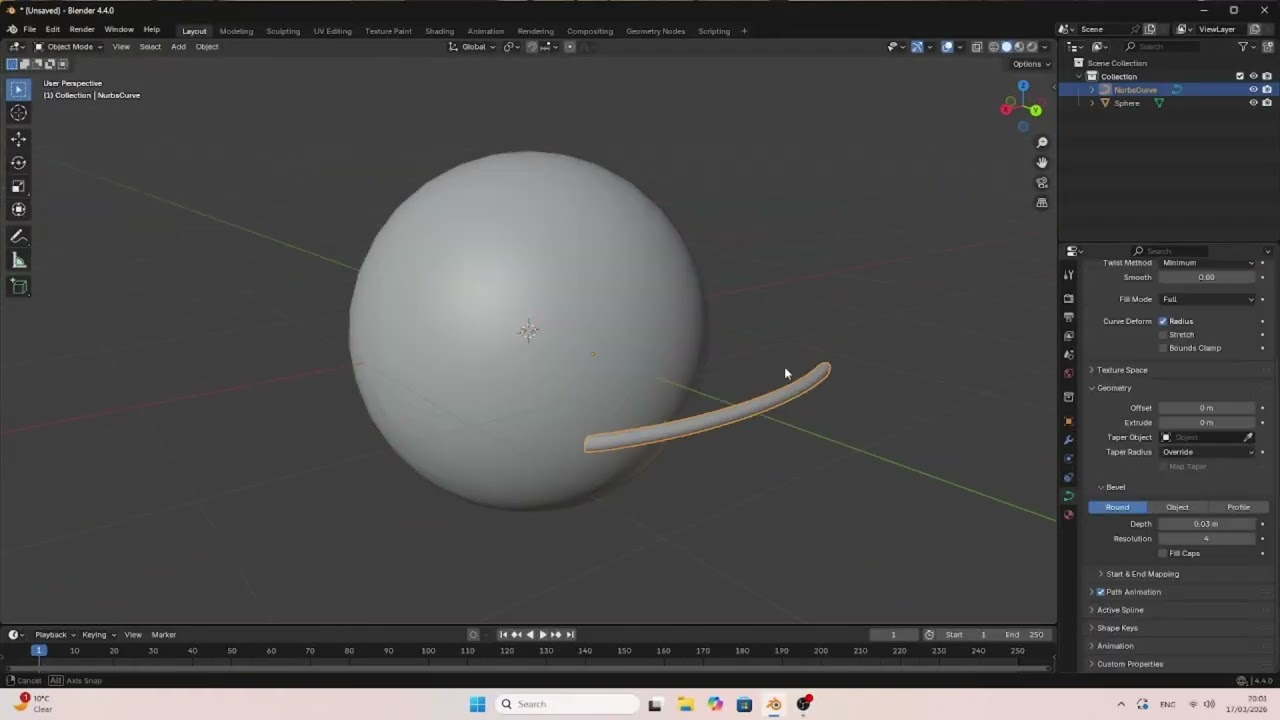
Task: Click the pan view hand icon
Action: click(x=1042, y=162)
